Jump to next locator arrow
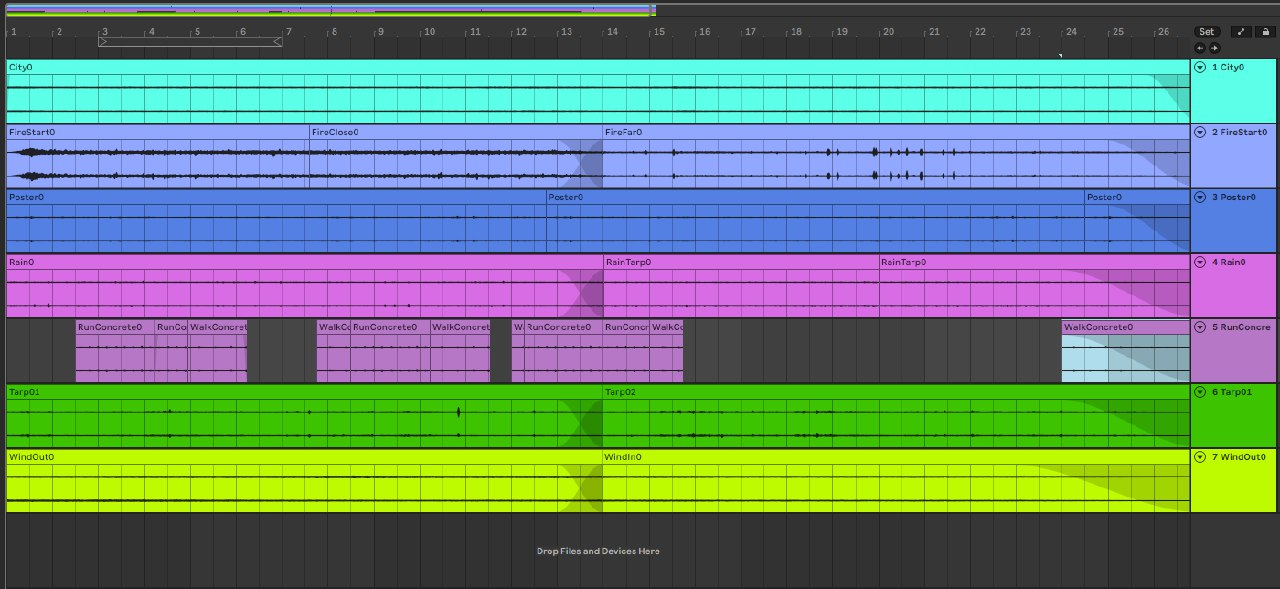This screenshot has height=589, width=1280. pos(1214,47)
